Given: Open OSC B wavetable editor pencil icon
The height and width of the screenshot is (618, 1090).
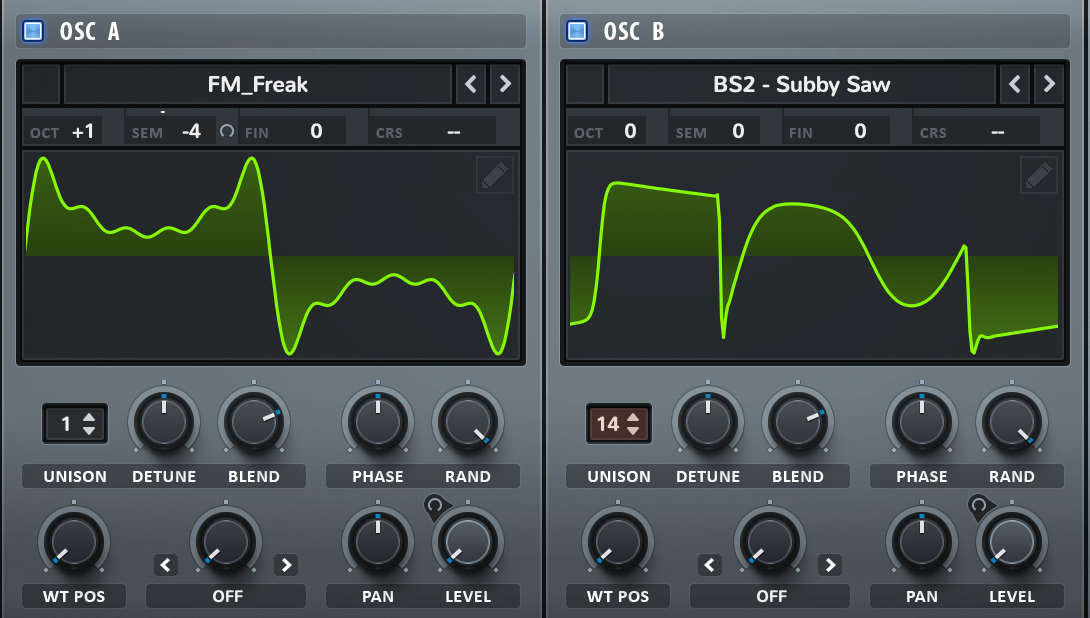Looking at the screenshot, I should click(x=1039, y=174).
